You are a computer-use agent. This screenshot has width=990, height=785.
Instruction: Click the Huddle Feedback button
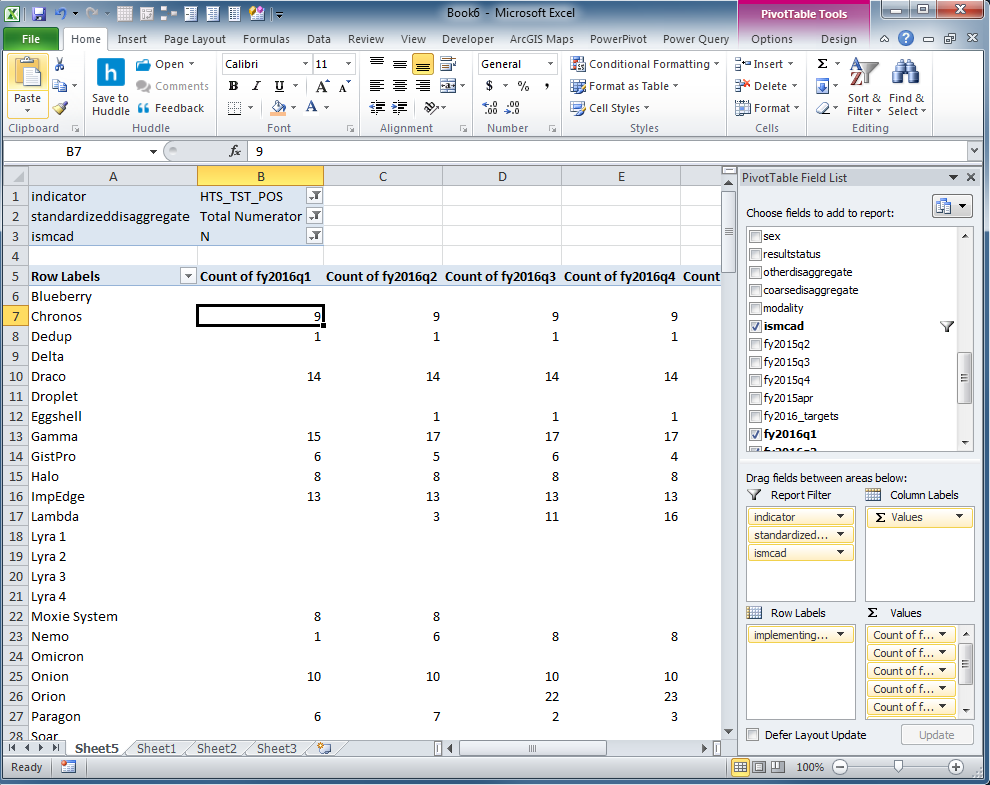coord(171,108)
